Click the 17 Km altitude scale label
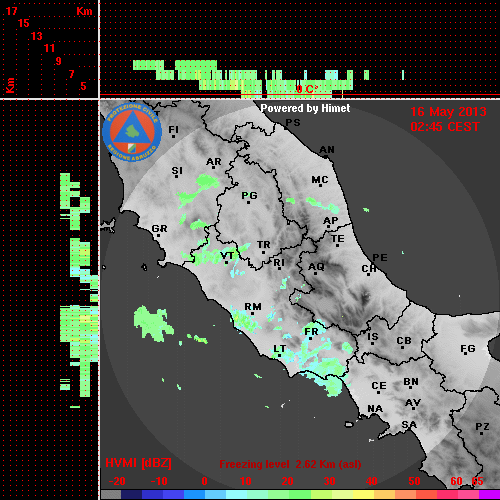Image resolution: width=500 pixels, height=500 pixels. (x=11, y=11)
